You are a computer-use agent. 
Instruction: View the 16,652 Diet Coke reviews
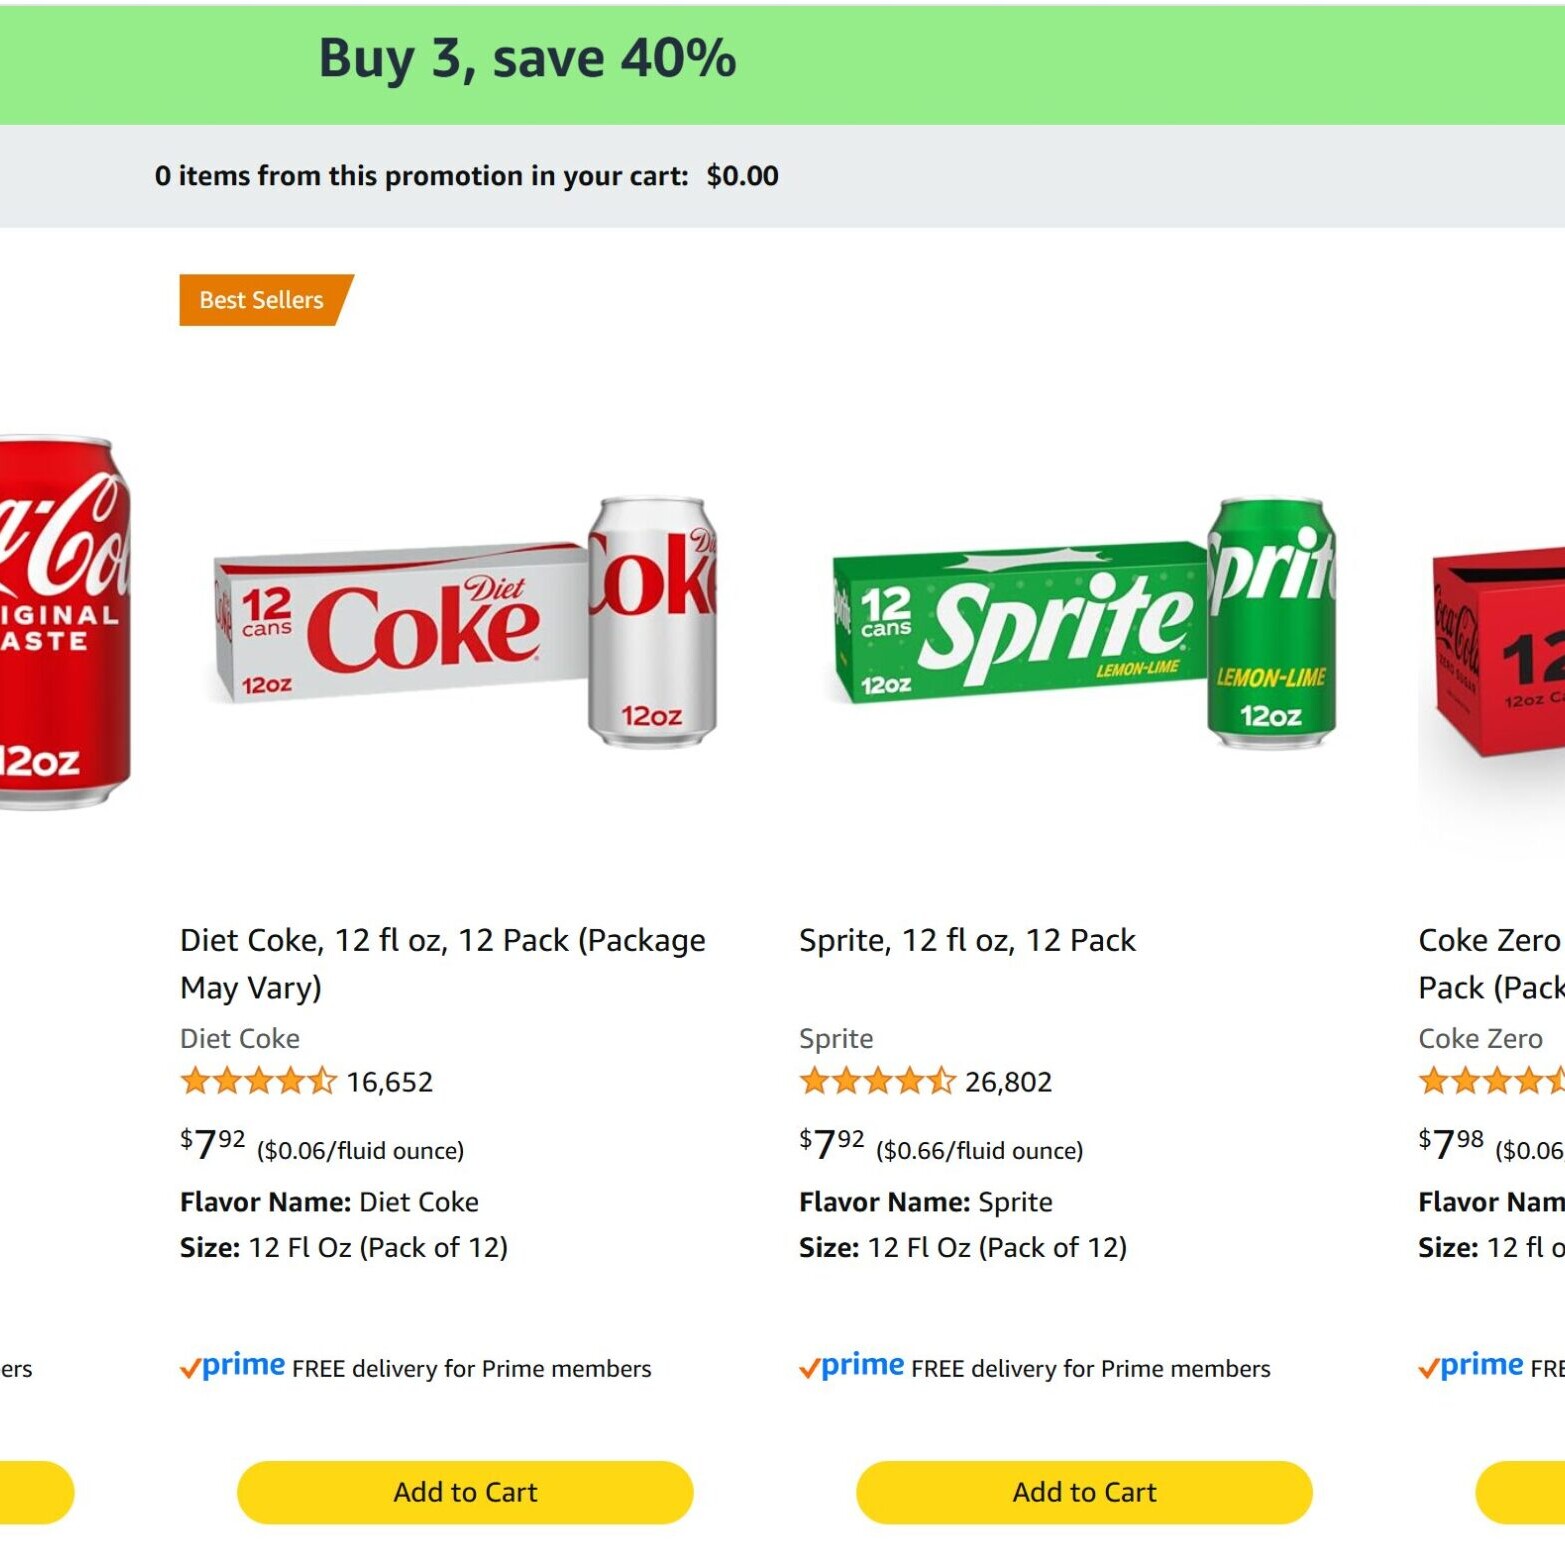[x=390, y=1082]
